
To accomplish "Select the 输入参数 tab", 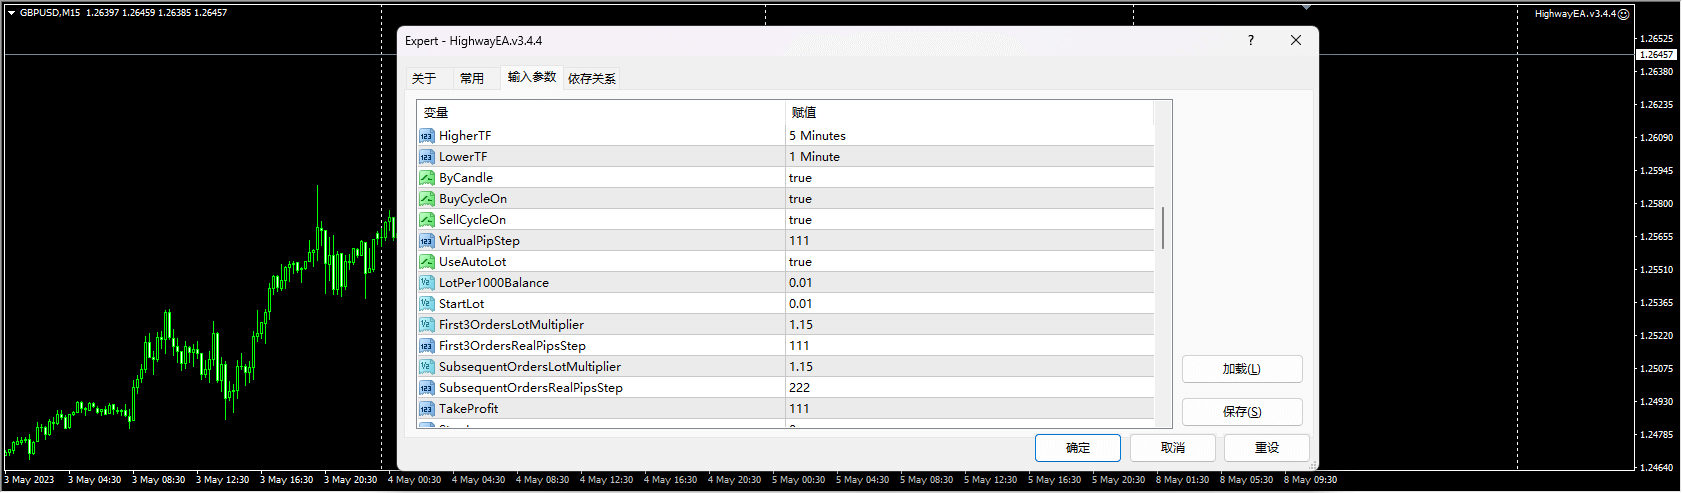I will (532, 77).
